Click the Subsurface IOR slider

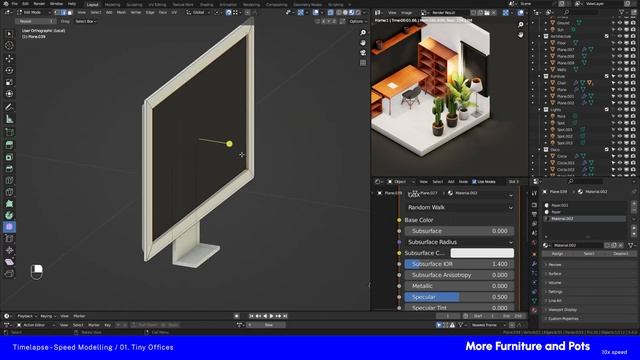(459, 264)
